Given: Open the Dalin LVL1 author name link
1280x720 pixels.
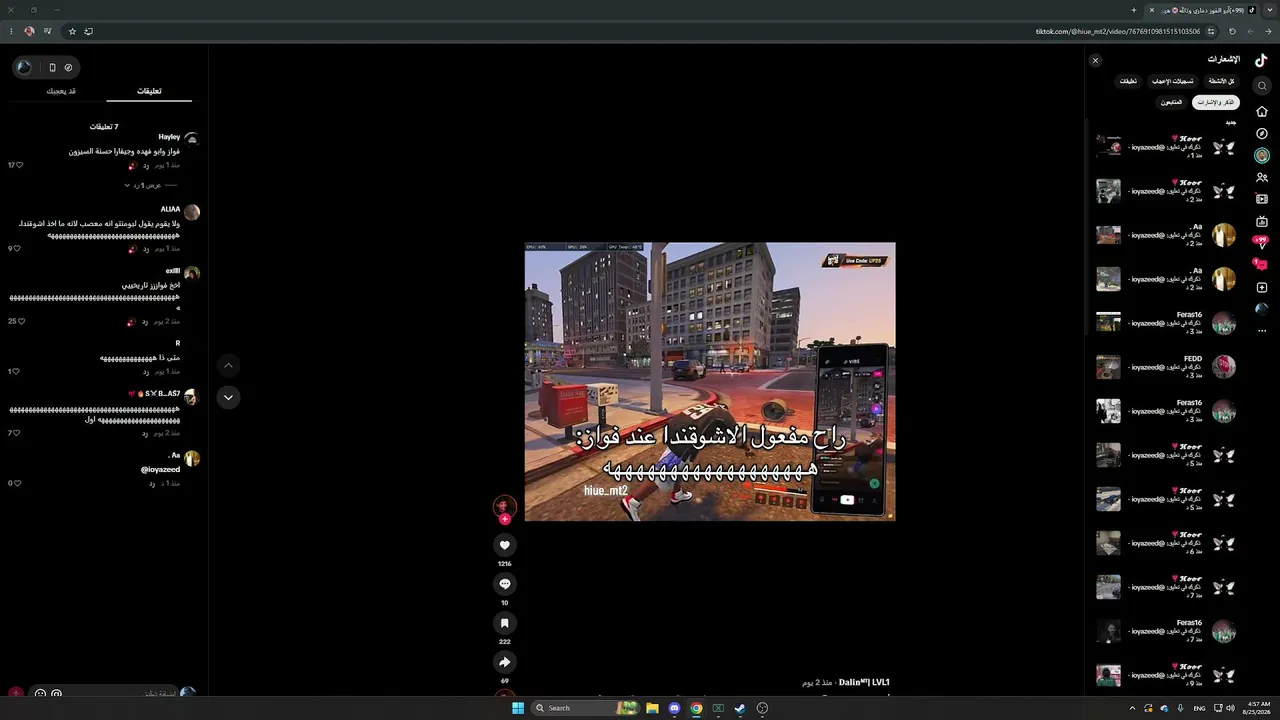Looking at the screenshot, I should [864, 682].
